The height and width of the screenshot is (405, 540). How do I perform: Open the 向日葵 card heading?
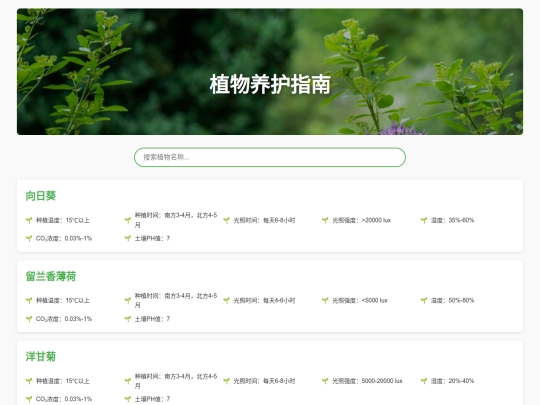point(41,196)
